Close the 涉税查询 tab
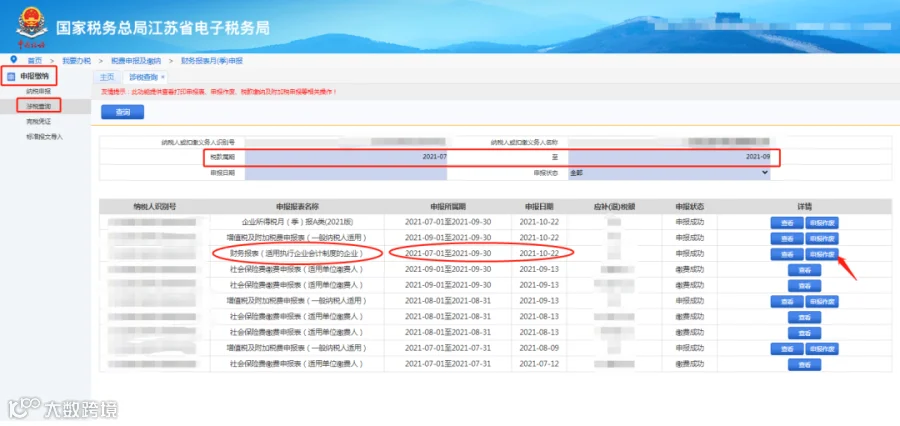The width and height of the screenshot is (900, 426). 162,77
